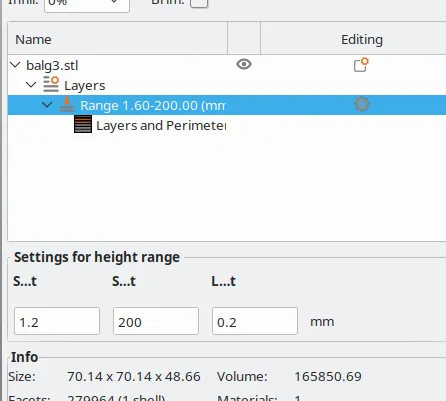Click the add settings icon for balg3.stl
This screenshot has height=401, width=446.
pyautogui.click(x=361, y=65)
